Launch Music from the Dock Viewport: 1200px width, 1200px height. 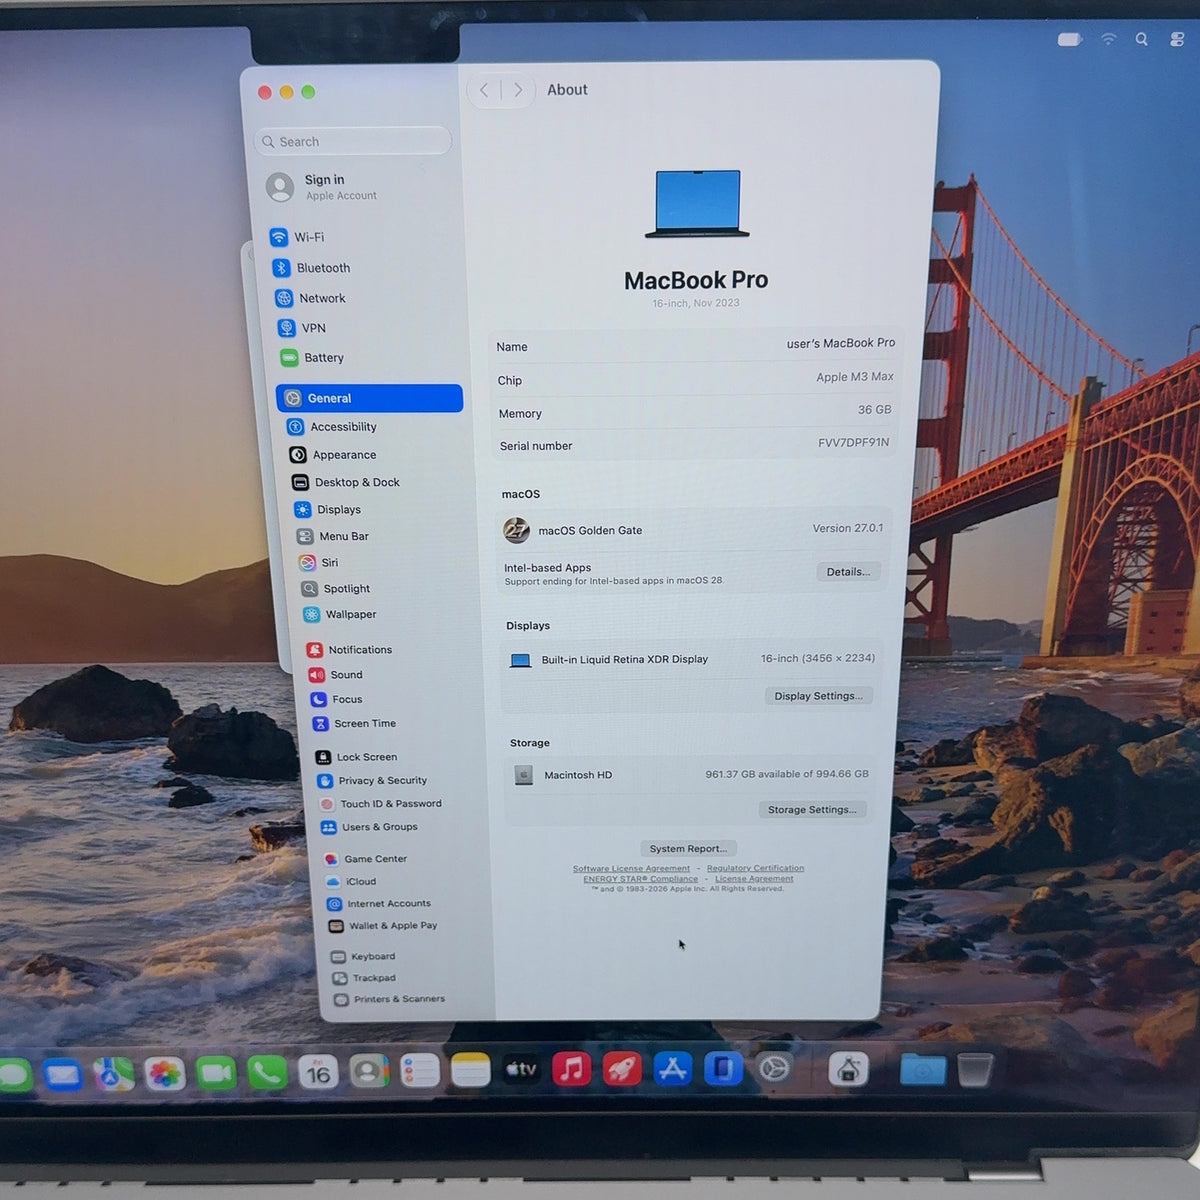tap(571, 1070)
